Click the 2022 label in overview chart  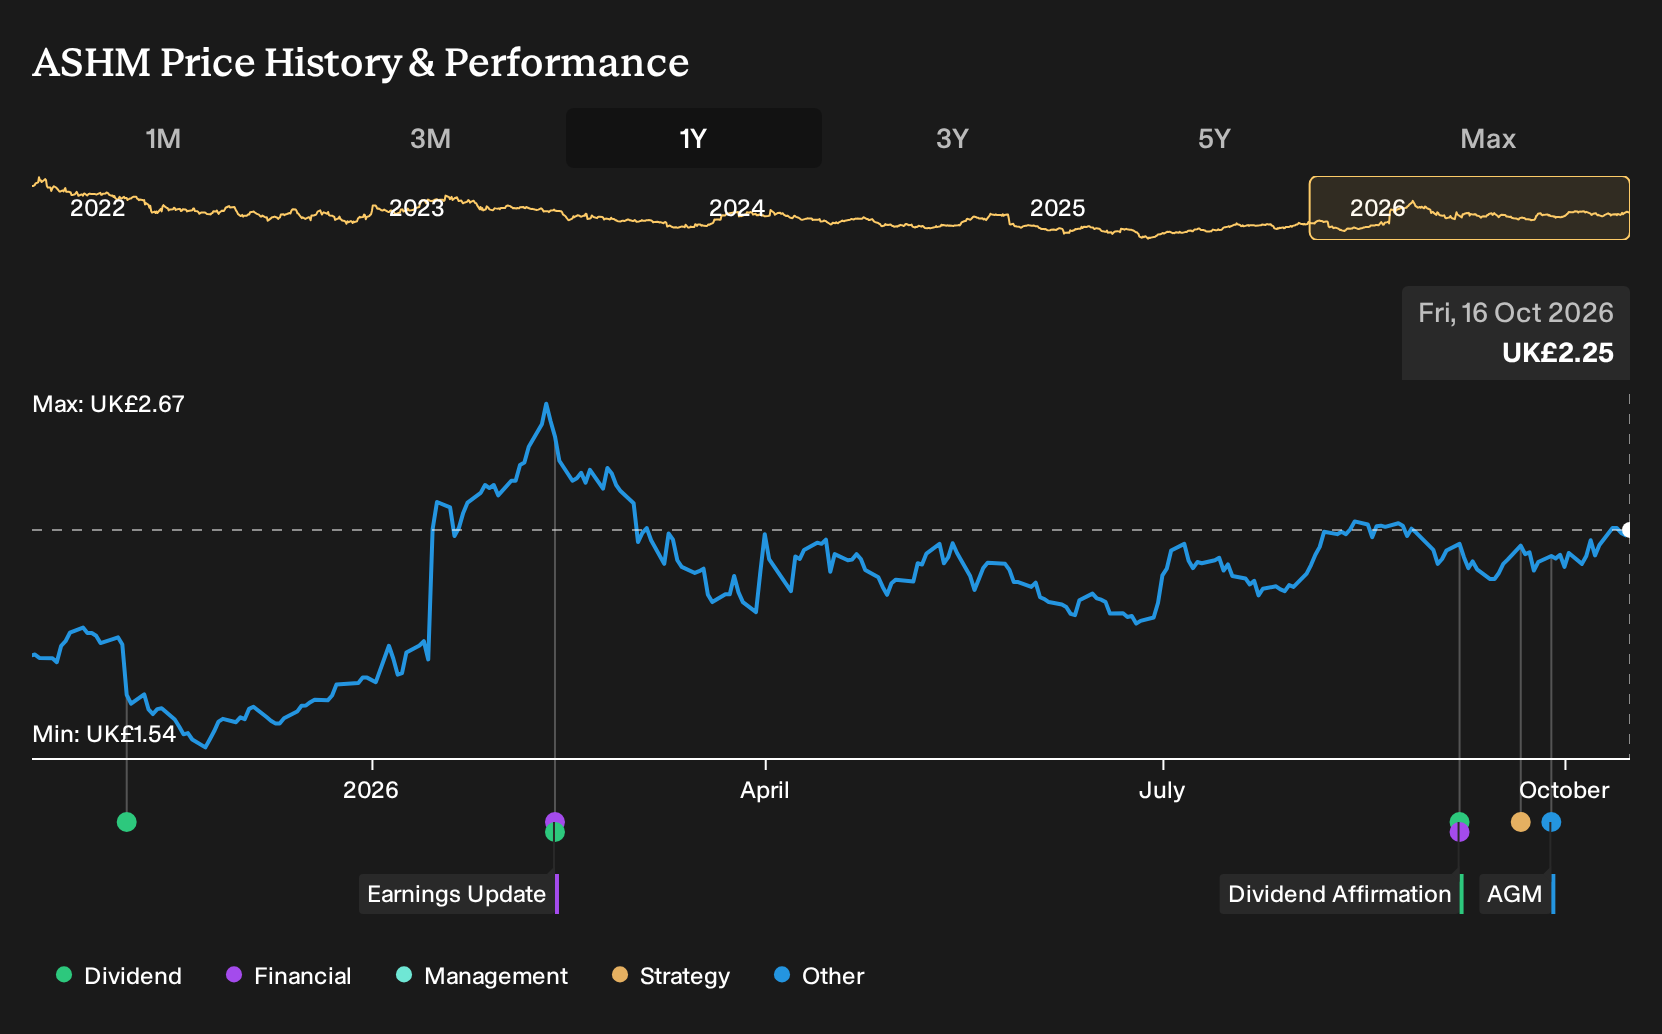[98, 208]
